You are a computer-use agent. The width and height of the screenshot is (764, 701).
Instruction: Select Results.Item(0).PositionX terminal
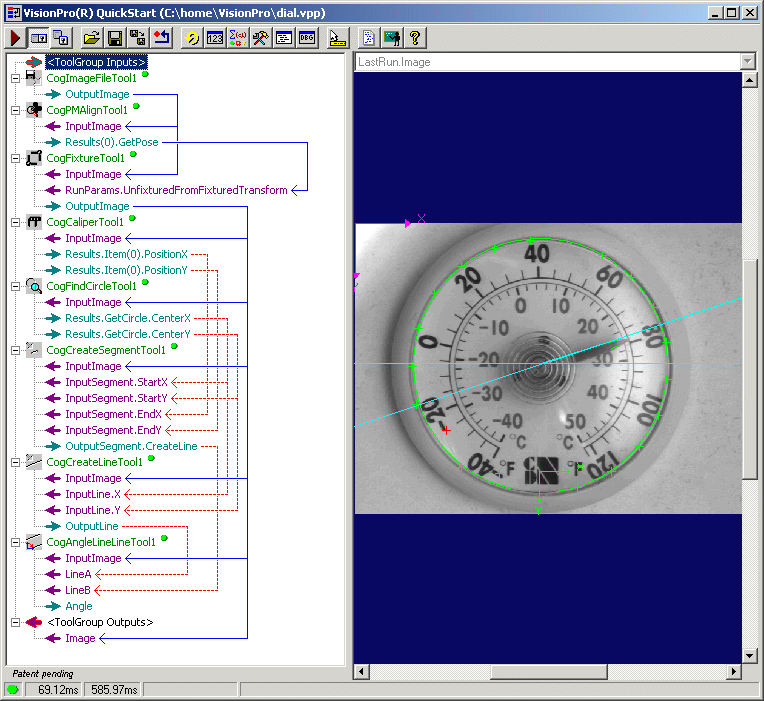click(126, 254)
